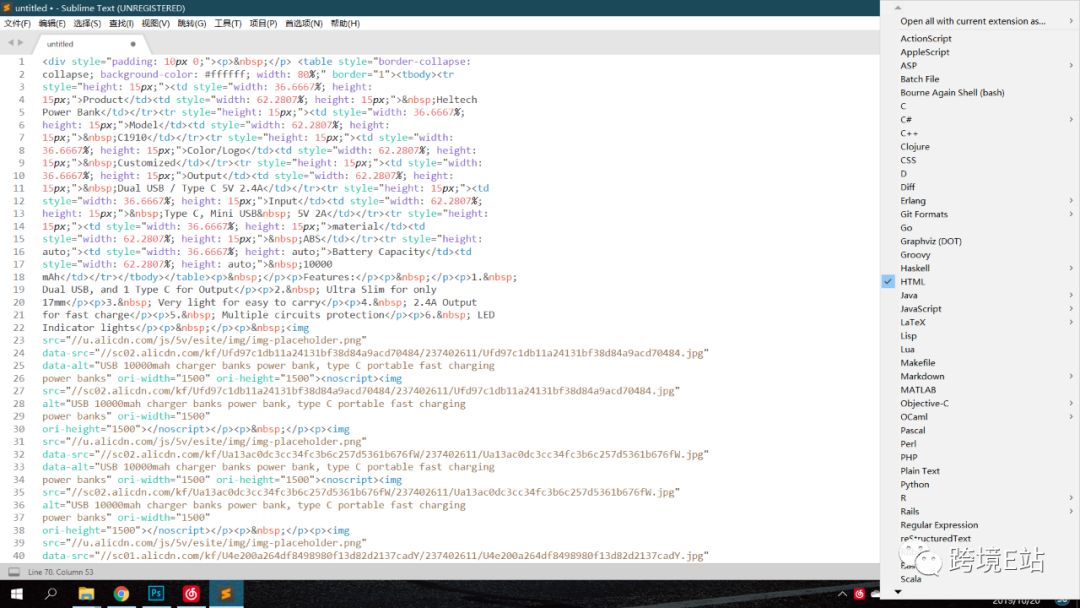This screenshot has width=1080, height=608.
Task: Open File Explorer from the taskbar
Action: pos(86,594)
